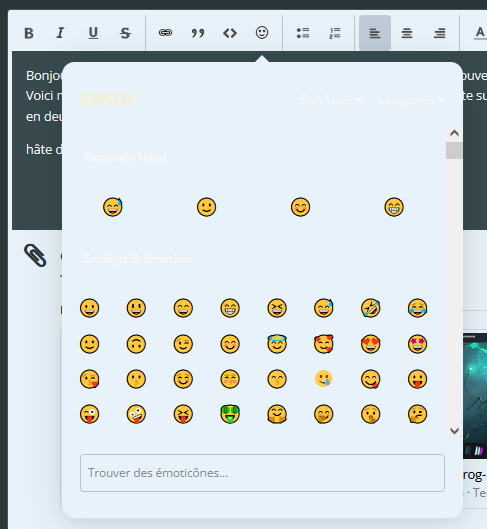Insert the smiling face with tear emoji
Image resolution: width=487 pixels, height=529 pixels.
tap(324, 379)
